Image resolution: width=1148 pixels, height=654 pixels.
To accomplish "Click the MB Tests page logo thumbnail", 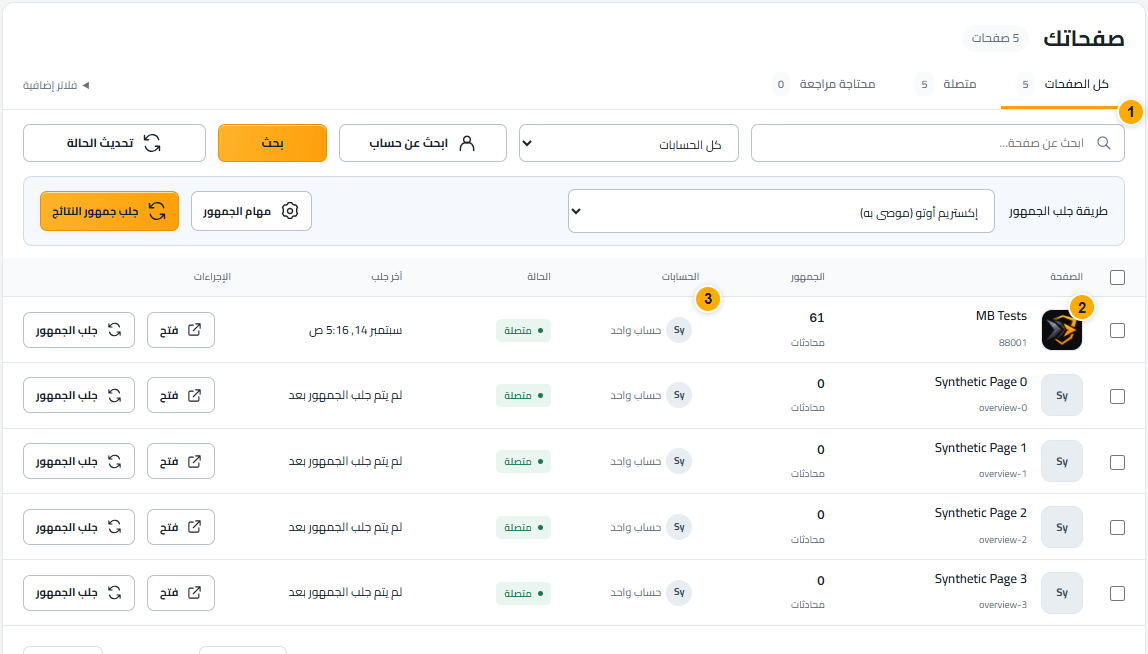I will tap(1062, 330).
